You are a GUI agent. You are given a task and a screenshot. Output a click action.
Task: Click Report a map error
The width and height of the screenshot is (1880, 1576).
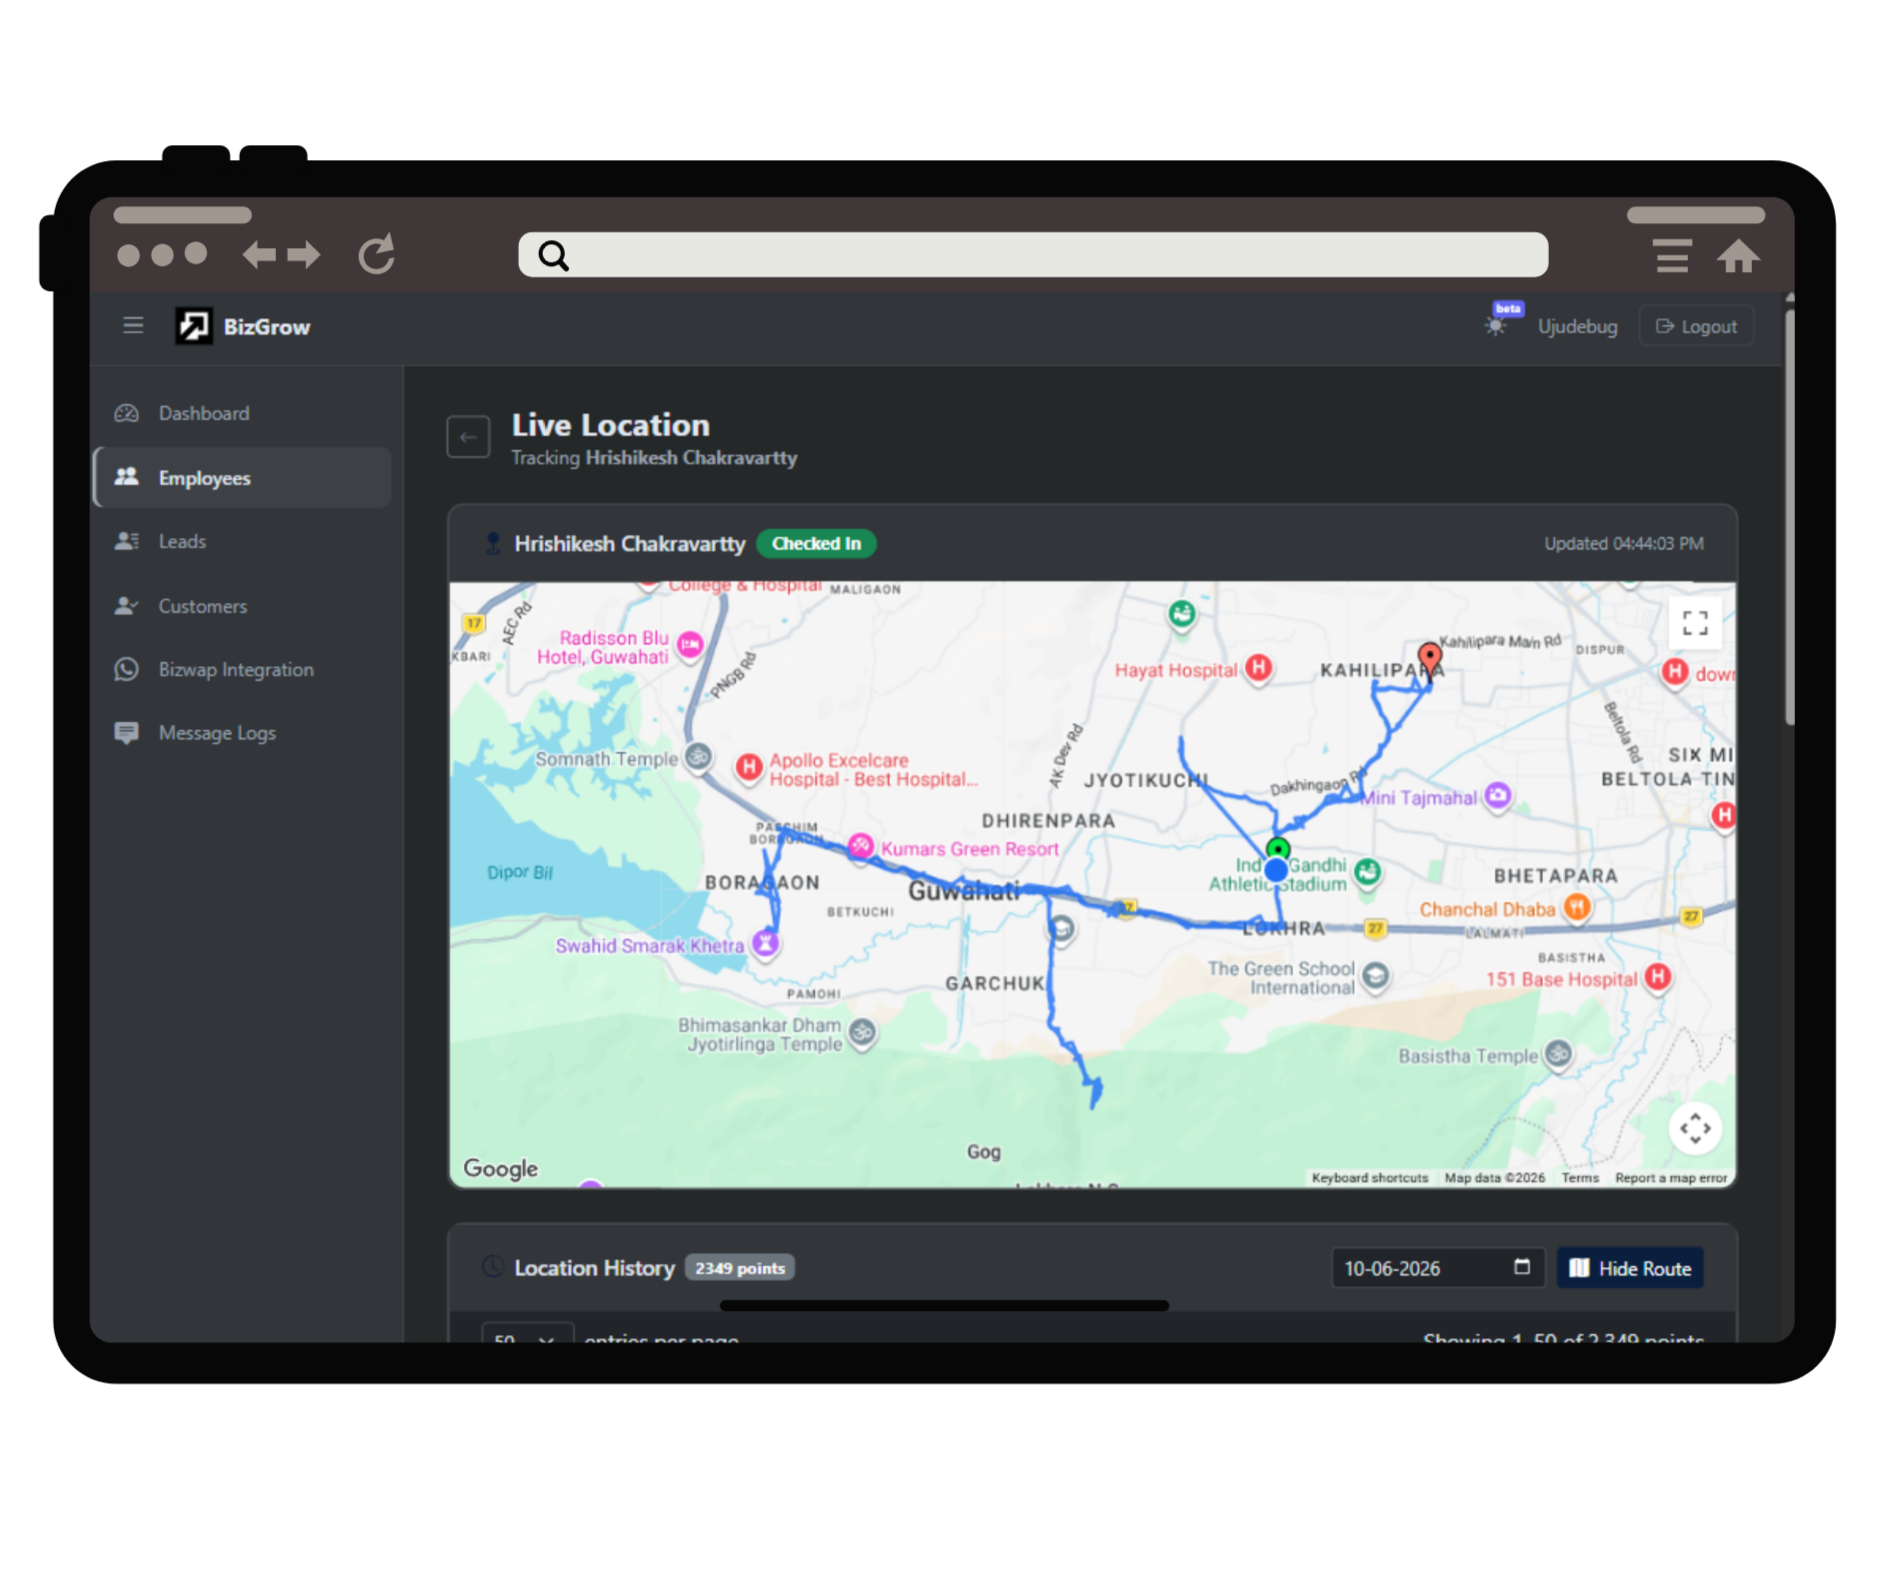pos(1670,1178)
